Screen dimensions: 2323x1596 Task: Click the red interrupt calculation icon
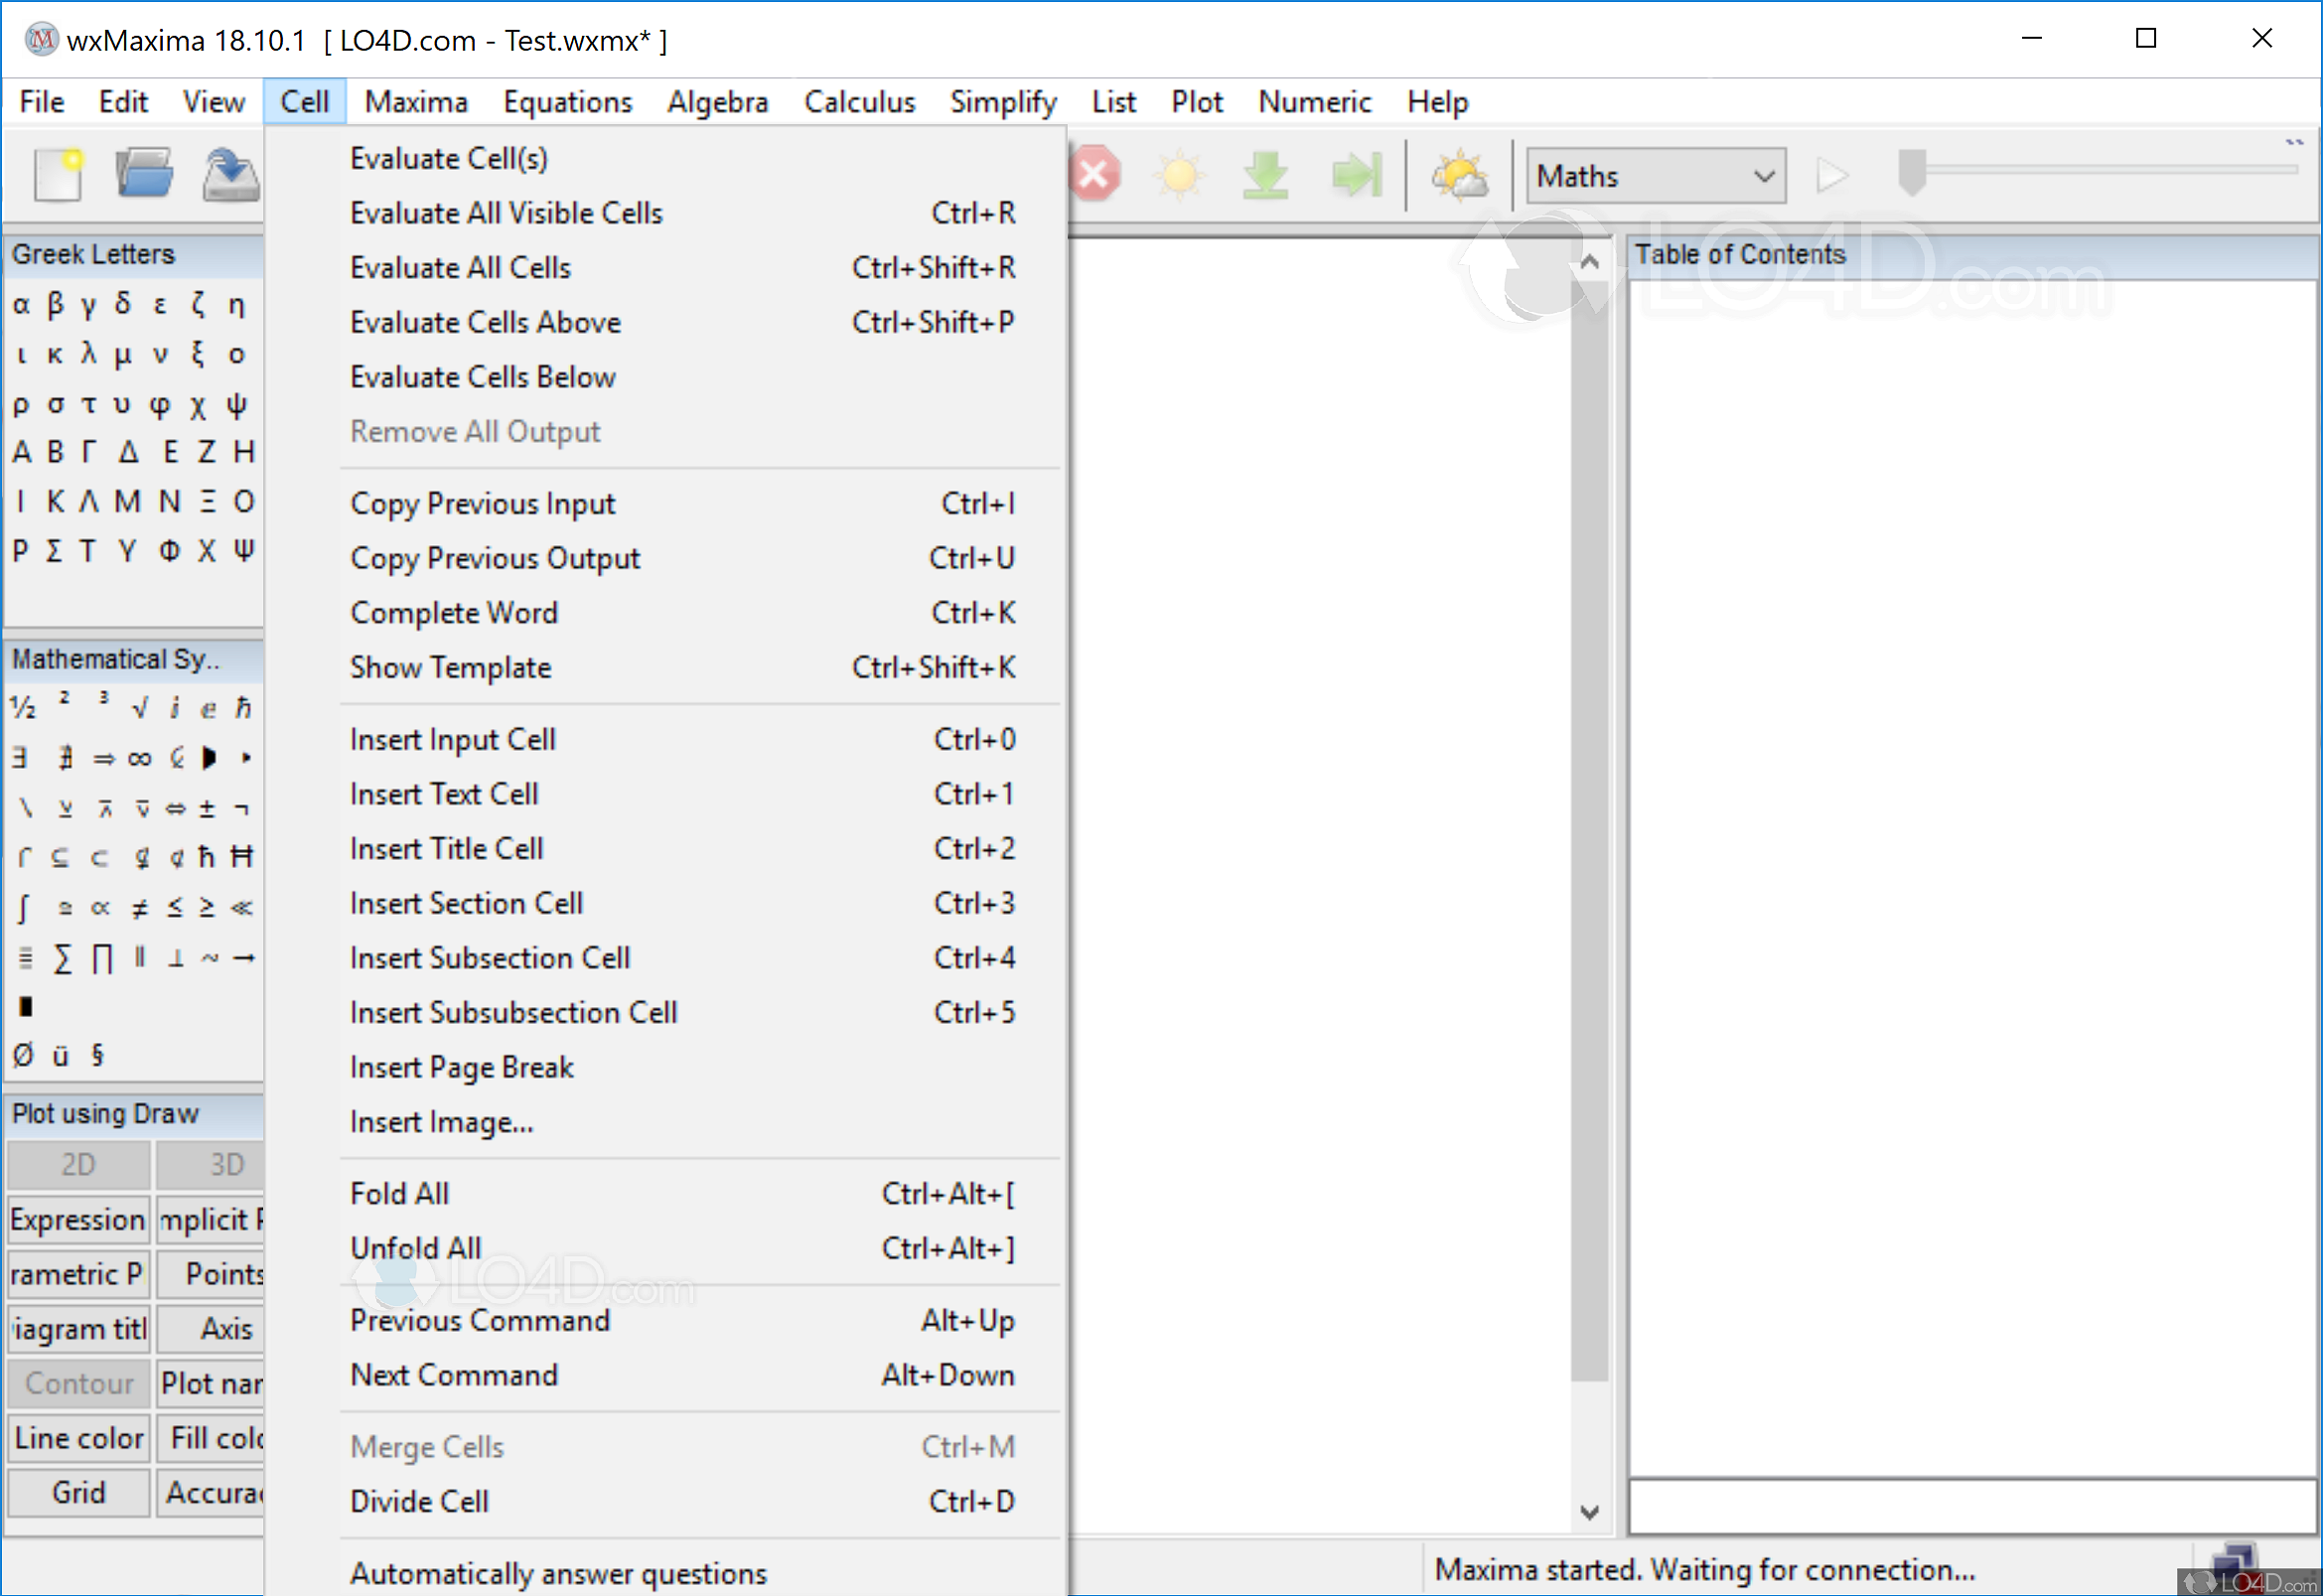point(1095,175)
